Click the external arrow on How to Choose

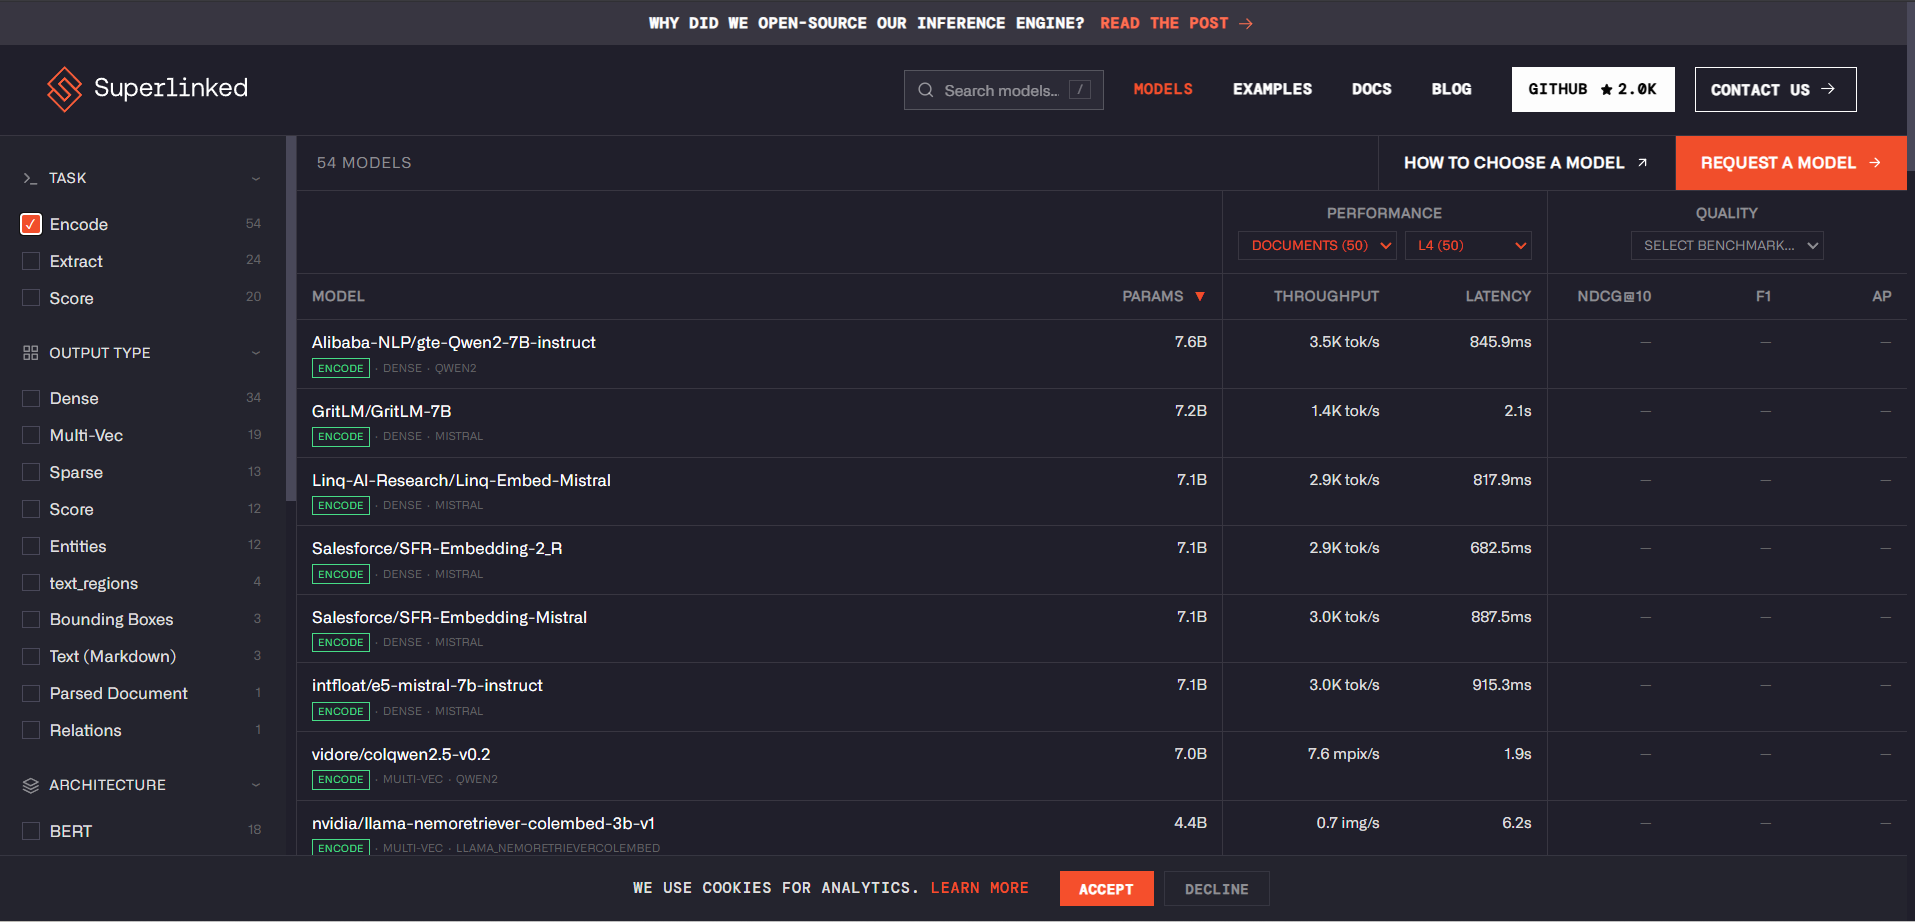pyautogui.click(x=1642, y=162)
